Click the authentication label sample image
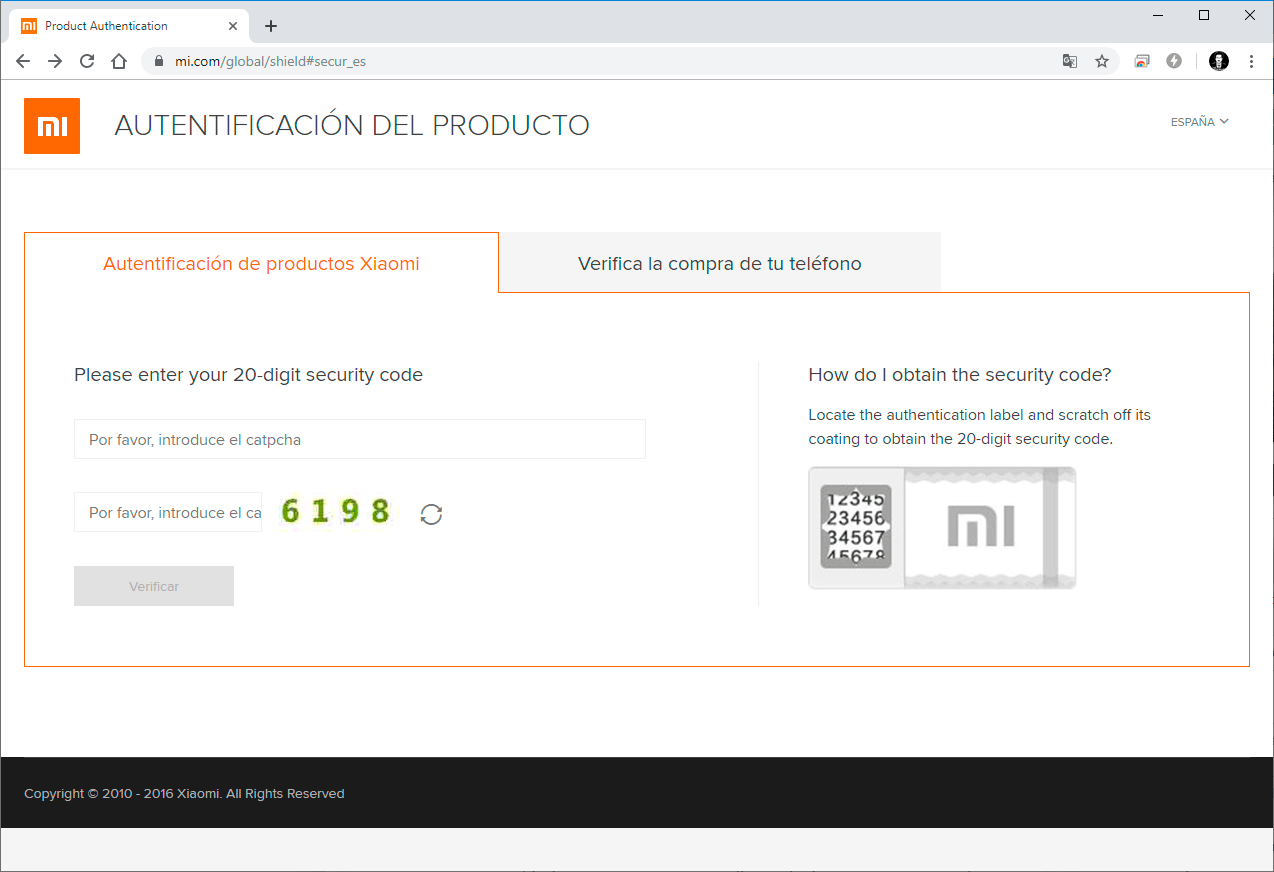Image resolution: width=1274 pixels, height=872 pixels. (942, 528)
